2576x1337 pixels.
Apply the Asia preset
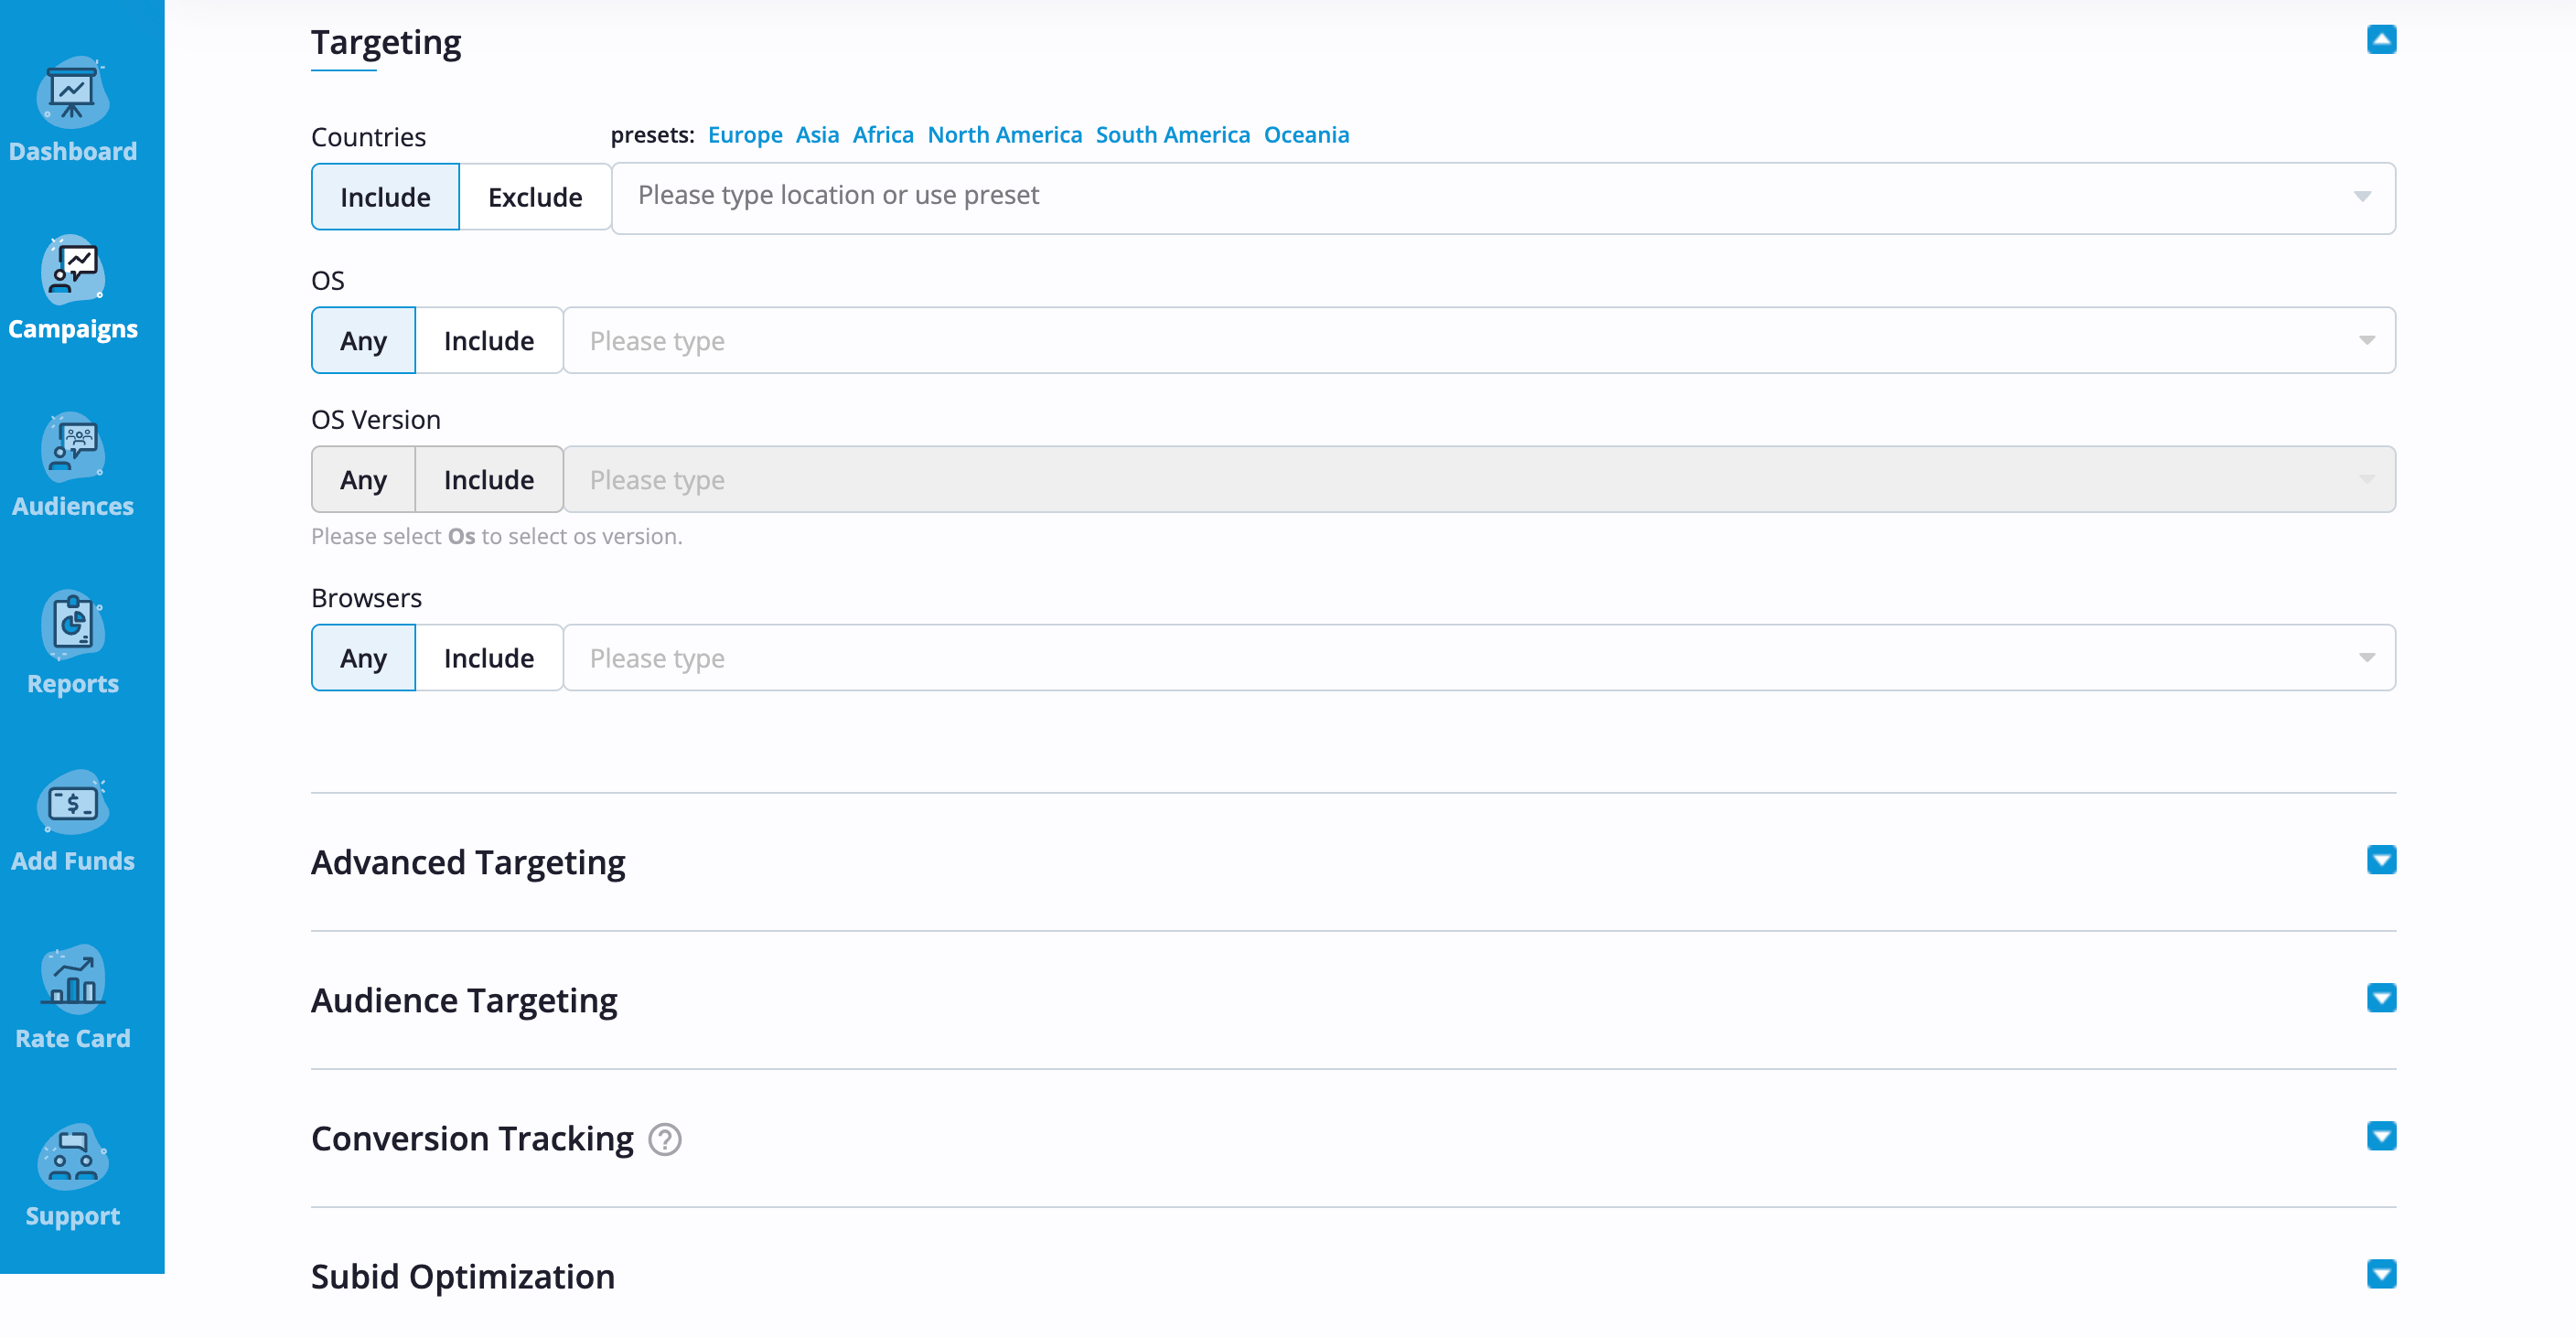pos(817,135)
